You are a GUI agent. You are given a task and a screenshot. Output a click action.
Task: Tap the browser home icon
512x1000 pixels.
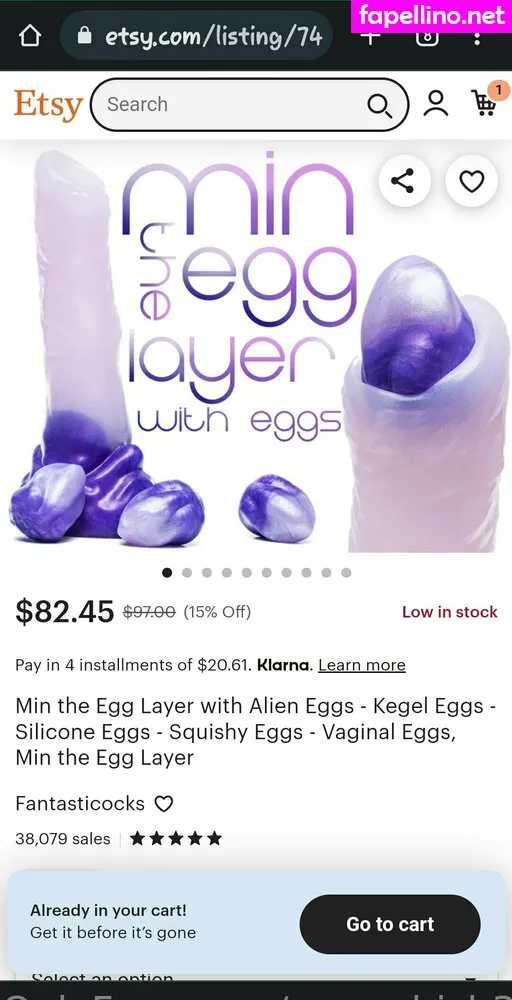click(x=29, y=36)
